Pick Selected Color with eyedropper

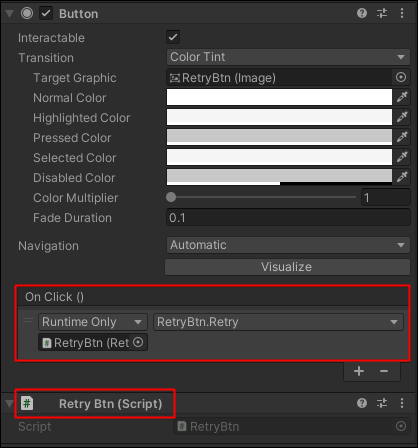(x=402, y=157)
